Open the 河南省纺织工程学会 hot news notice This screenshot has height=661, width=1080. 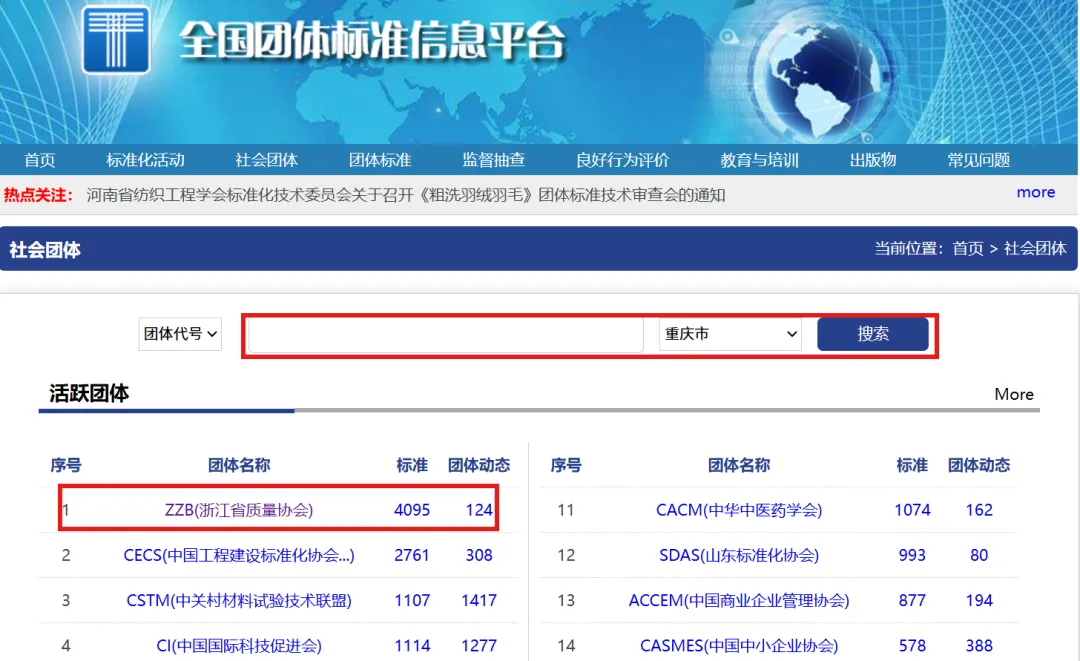pyautogui.click(x=406, y=195)
